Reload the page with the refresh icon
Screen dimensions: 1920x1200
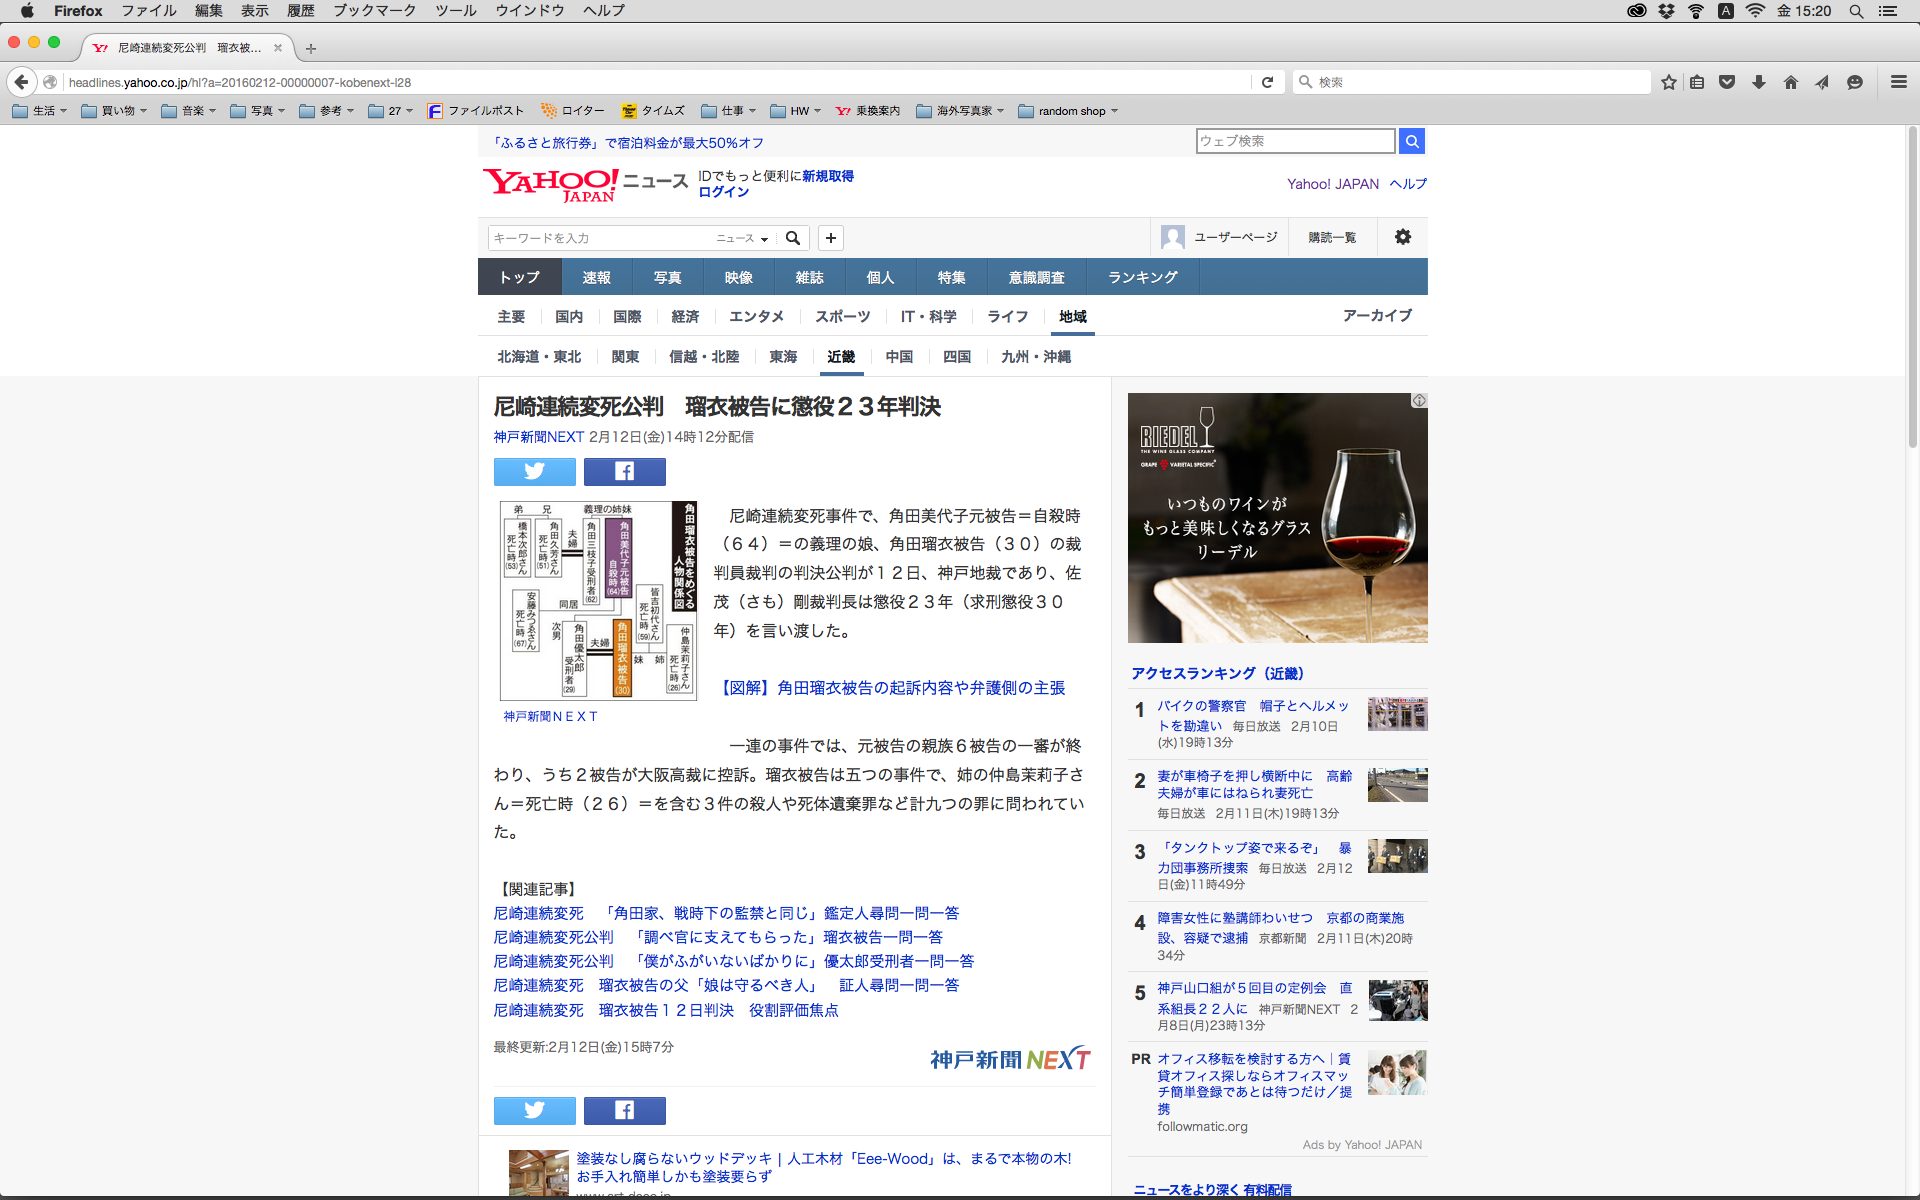pyautogui.click(x=1267, y=82)
